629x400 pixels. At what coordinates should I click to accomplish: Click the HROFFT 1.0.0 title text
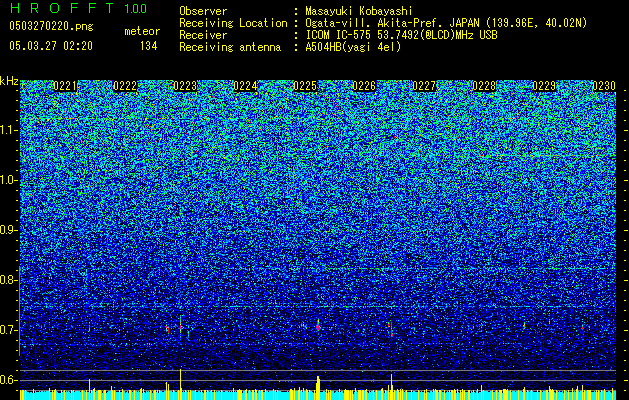coord(78,8)
